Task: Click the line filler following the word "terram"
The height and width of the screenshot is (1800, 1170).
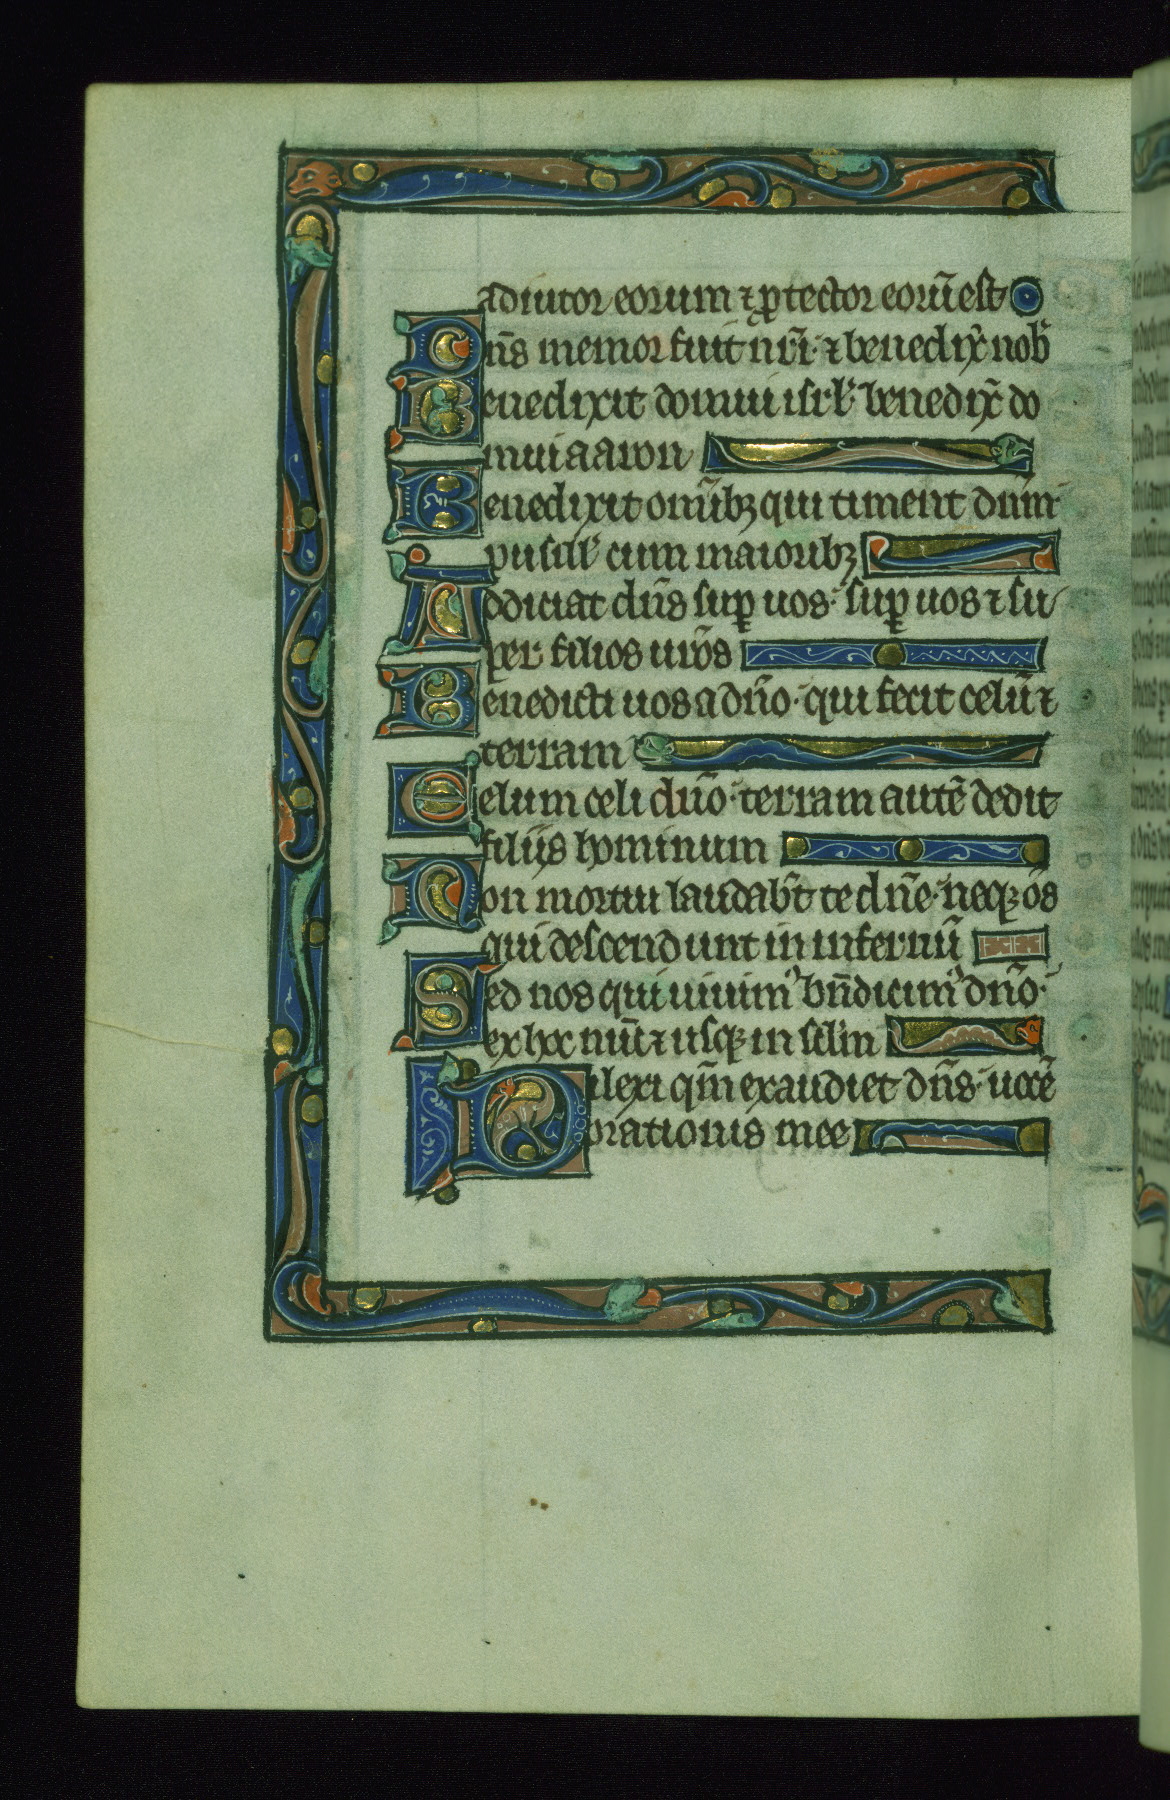Action: [x=840, y=749]
